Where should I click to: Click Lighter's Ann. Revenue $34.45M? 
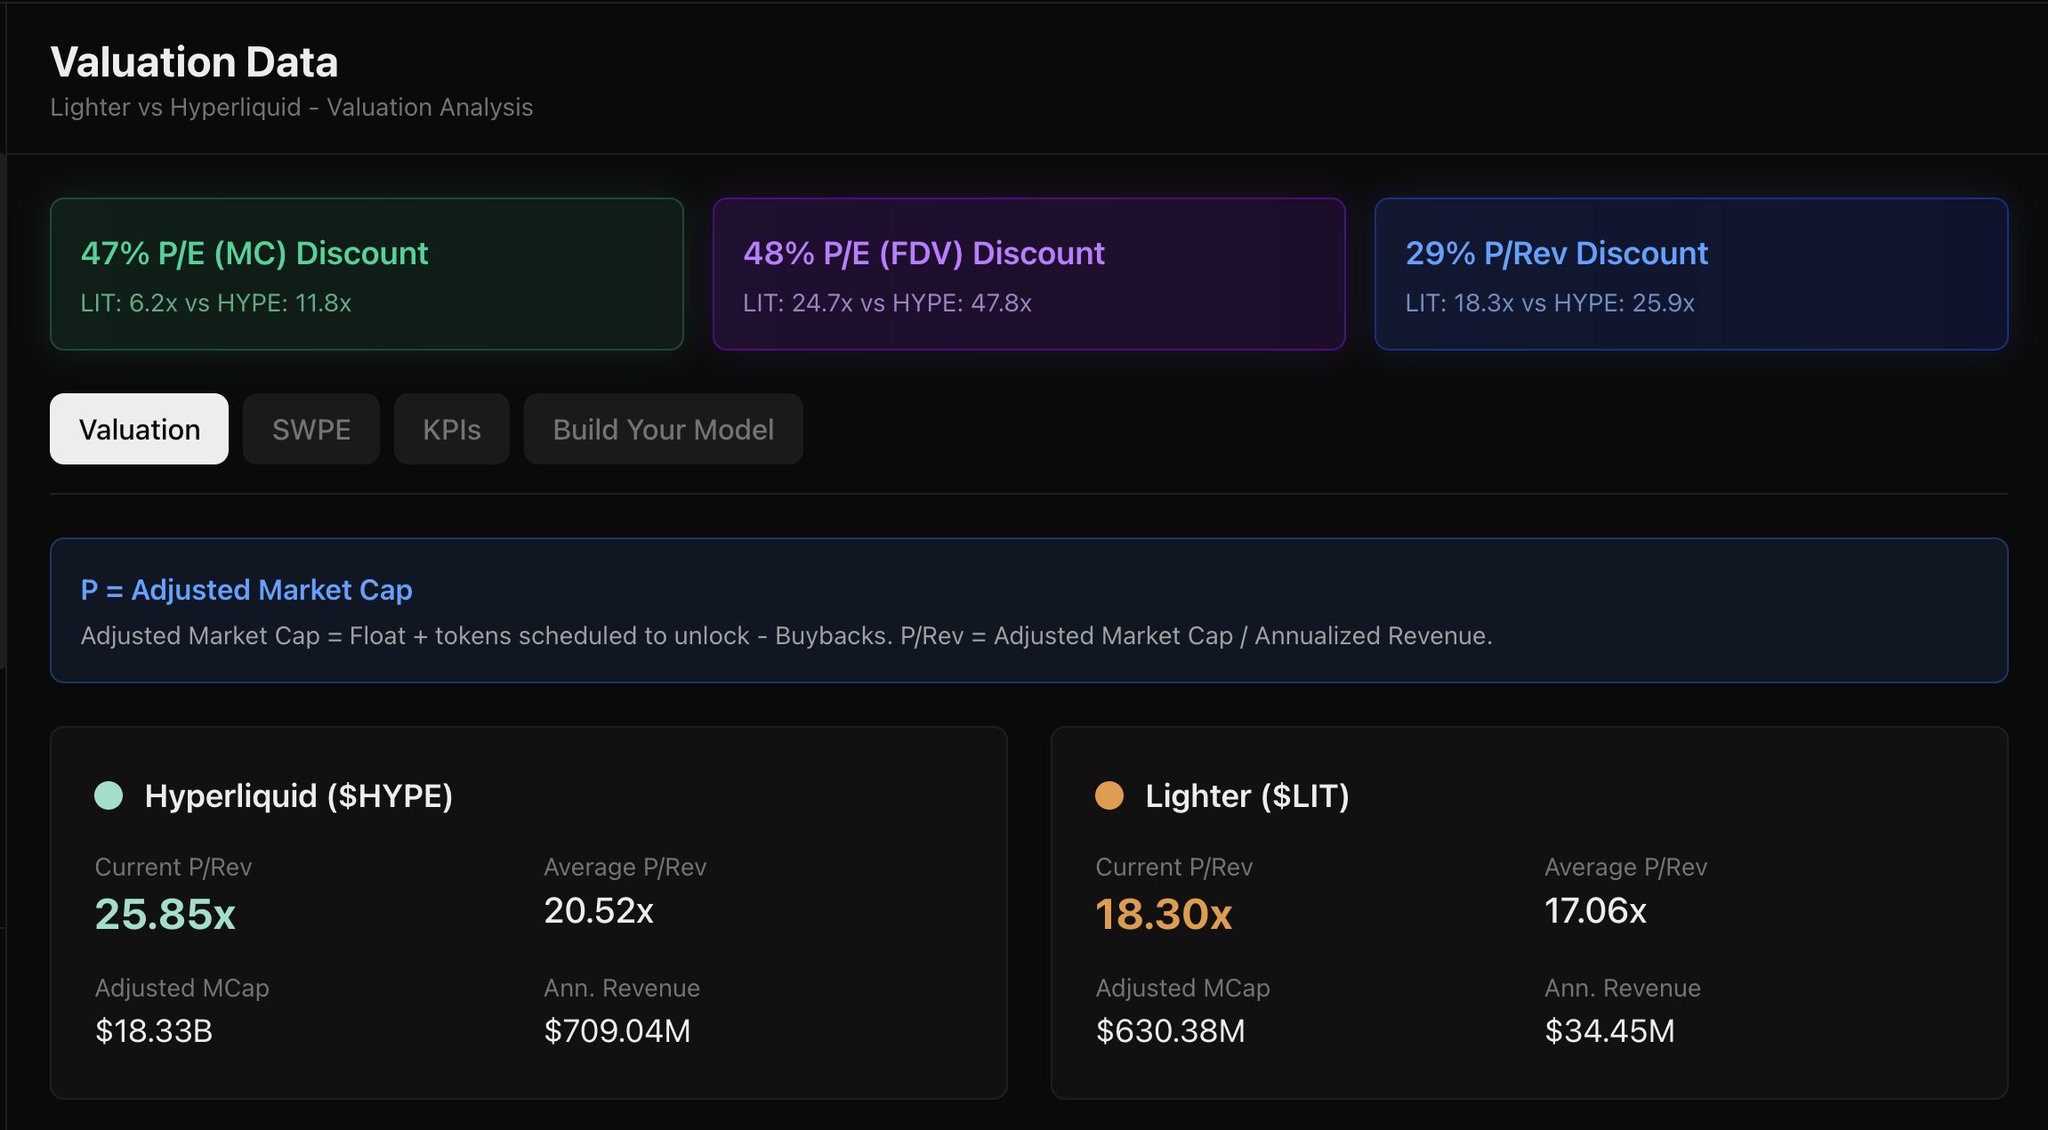pos(1609,1031)
